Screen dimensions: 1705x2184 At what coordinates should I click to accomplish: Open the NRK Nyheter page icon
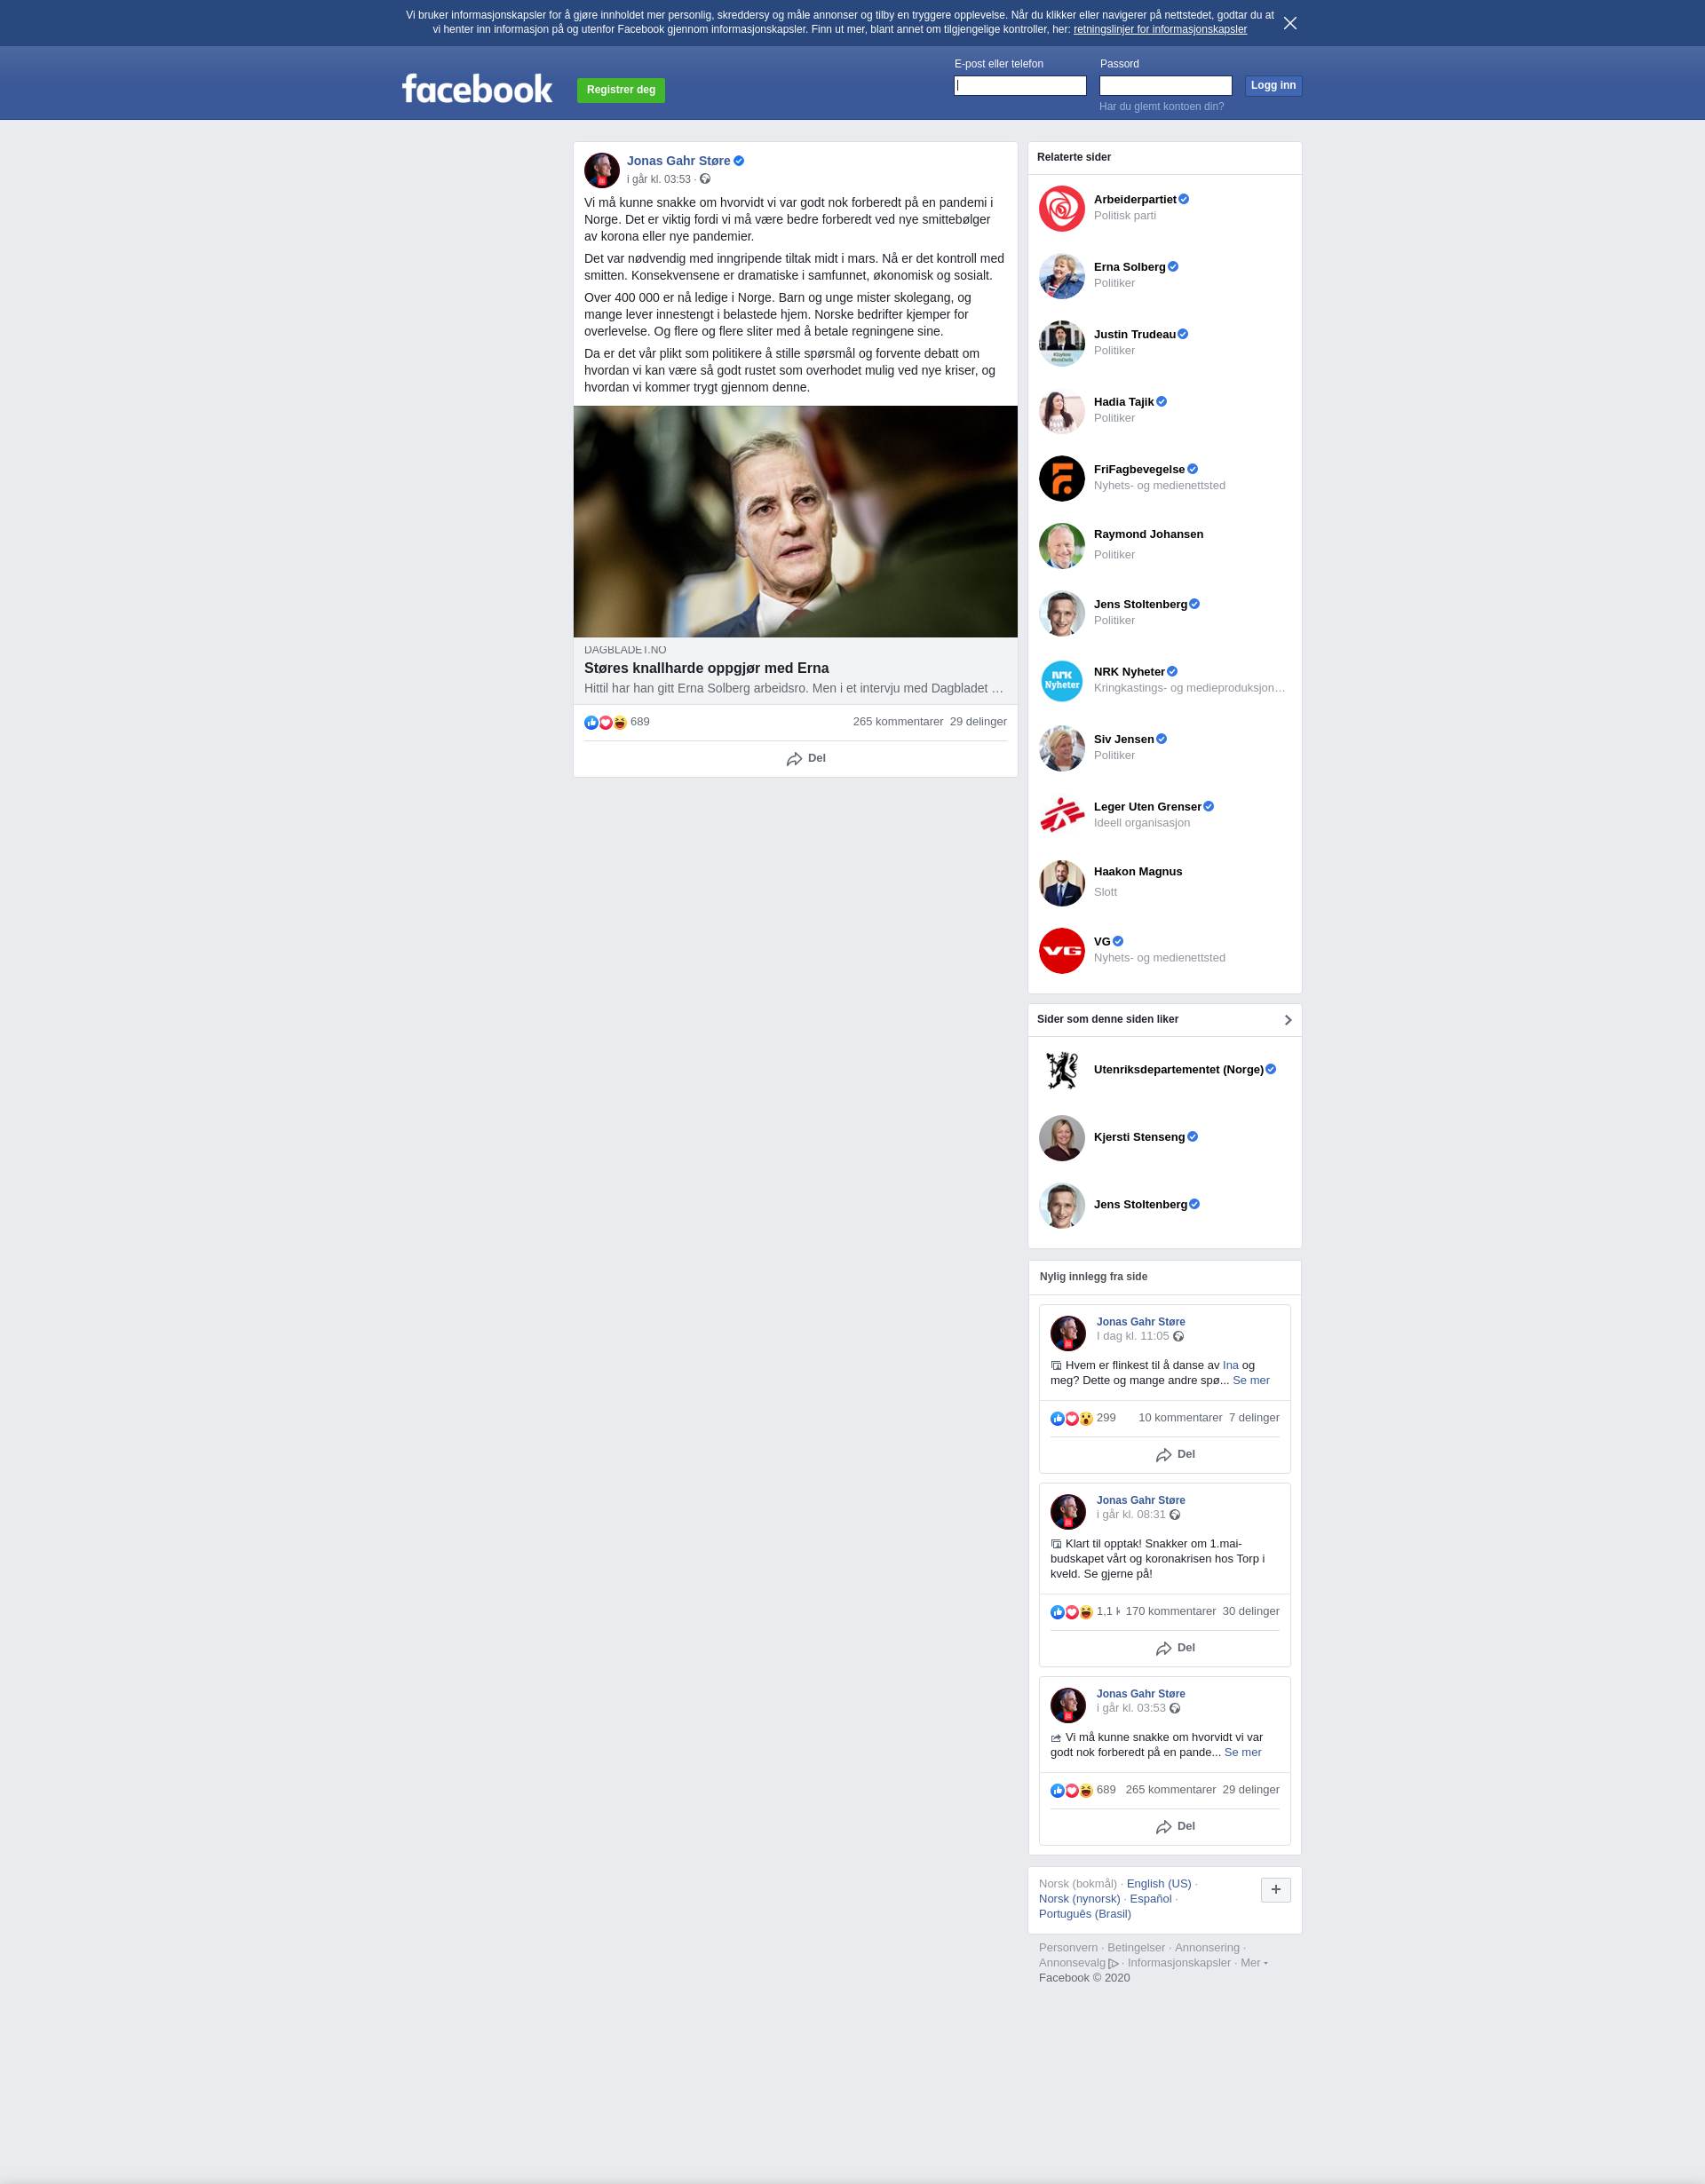coord(1061,681)
